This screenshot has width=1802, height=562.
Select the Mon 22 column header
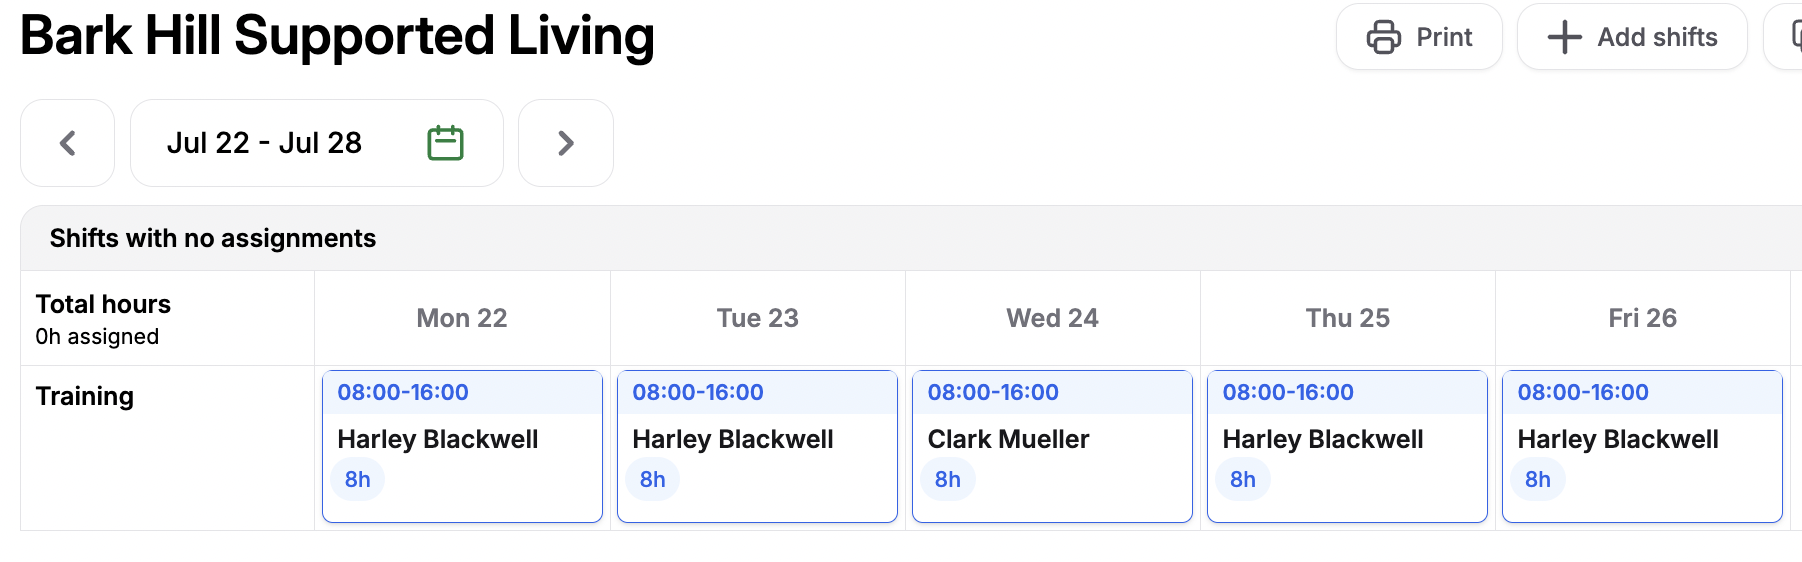462,318
